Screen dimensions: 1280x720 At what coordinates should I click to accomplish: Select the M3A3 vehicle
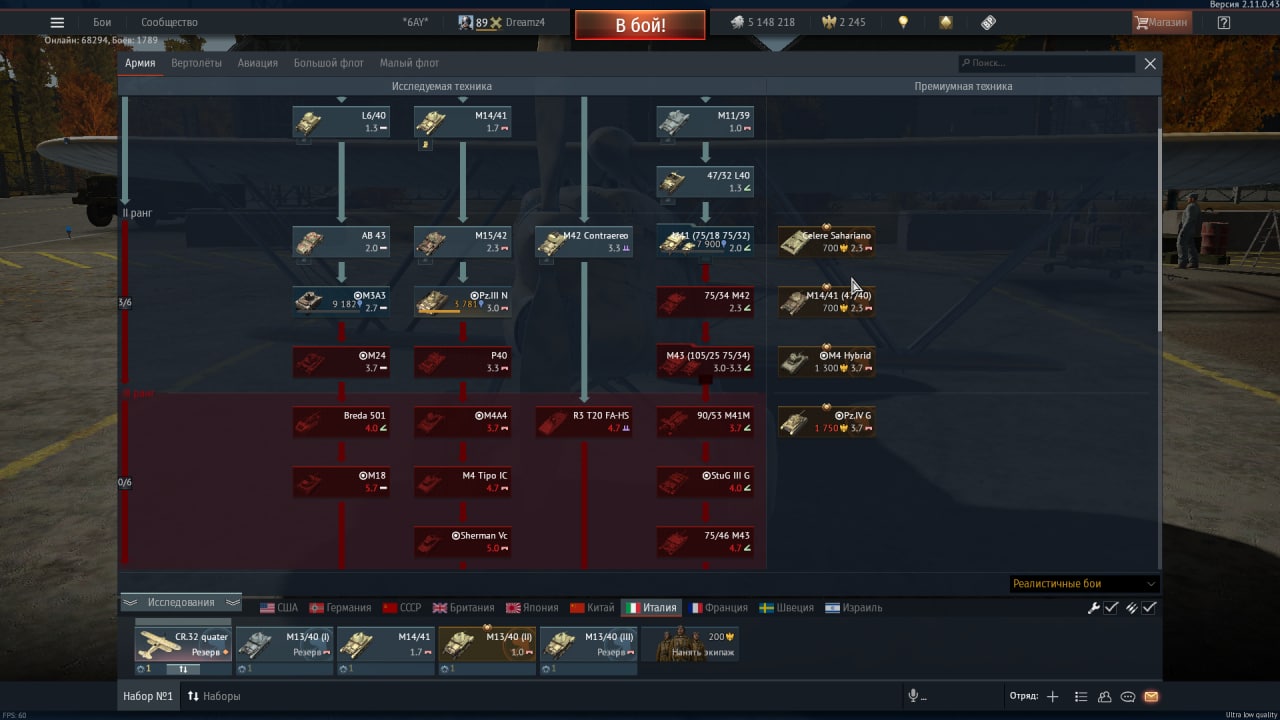(341, 302)
